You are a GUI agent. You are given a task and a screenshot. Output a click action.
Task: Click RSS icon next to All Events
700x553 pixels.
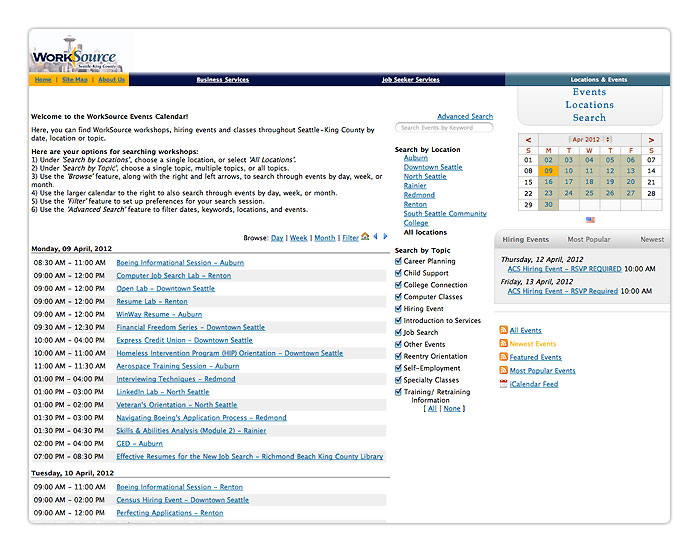tap(504, 330)
